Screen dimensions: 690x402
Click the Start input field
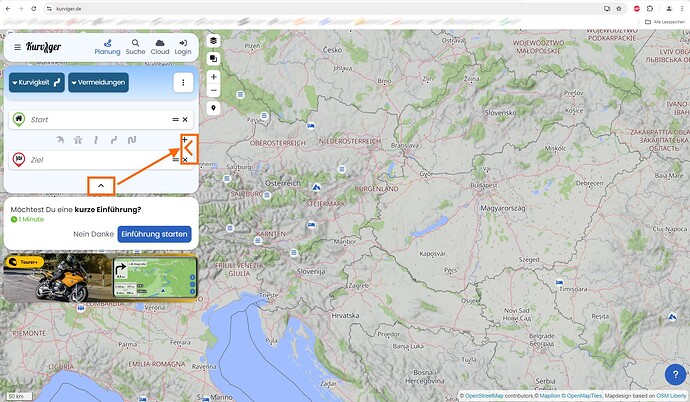99,120
